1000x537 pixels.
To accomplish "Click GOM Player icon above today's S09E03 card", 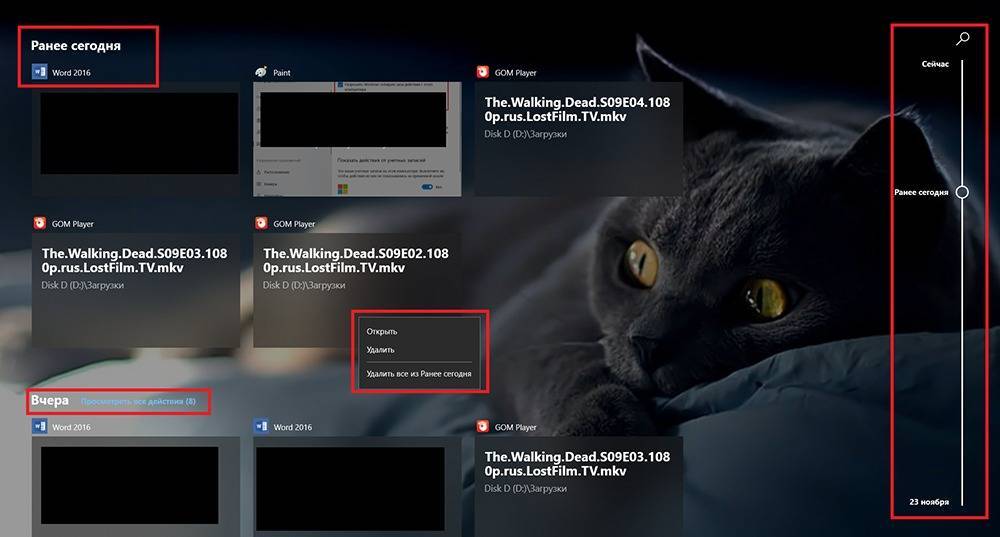I will coord(40,223).
